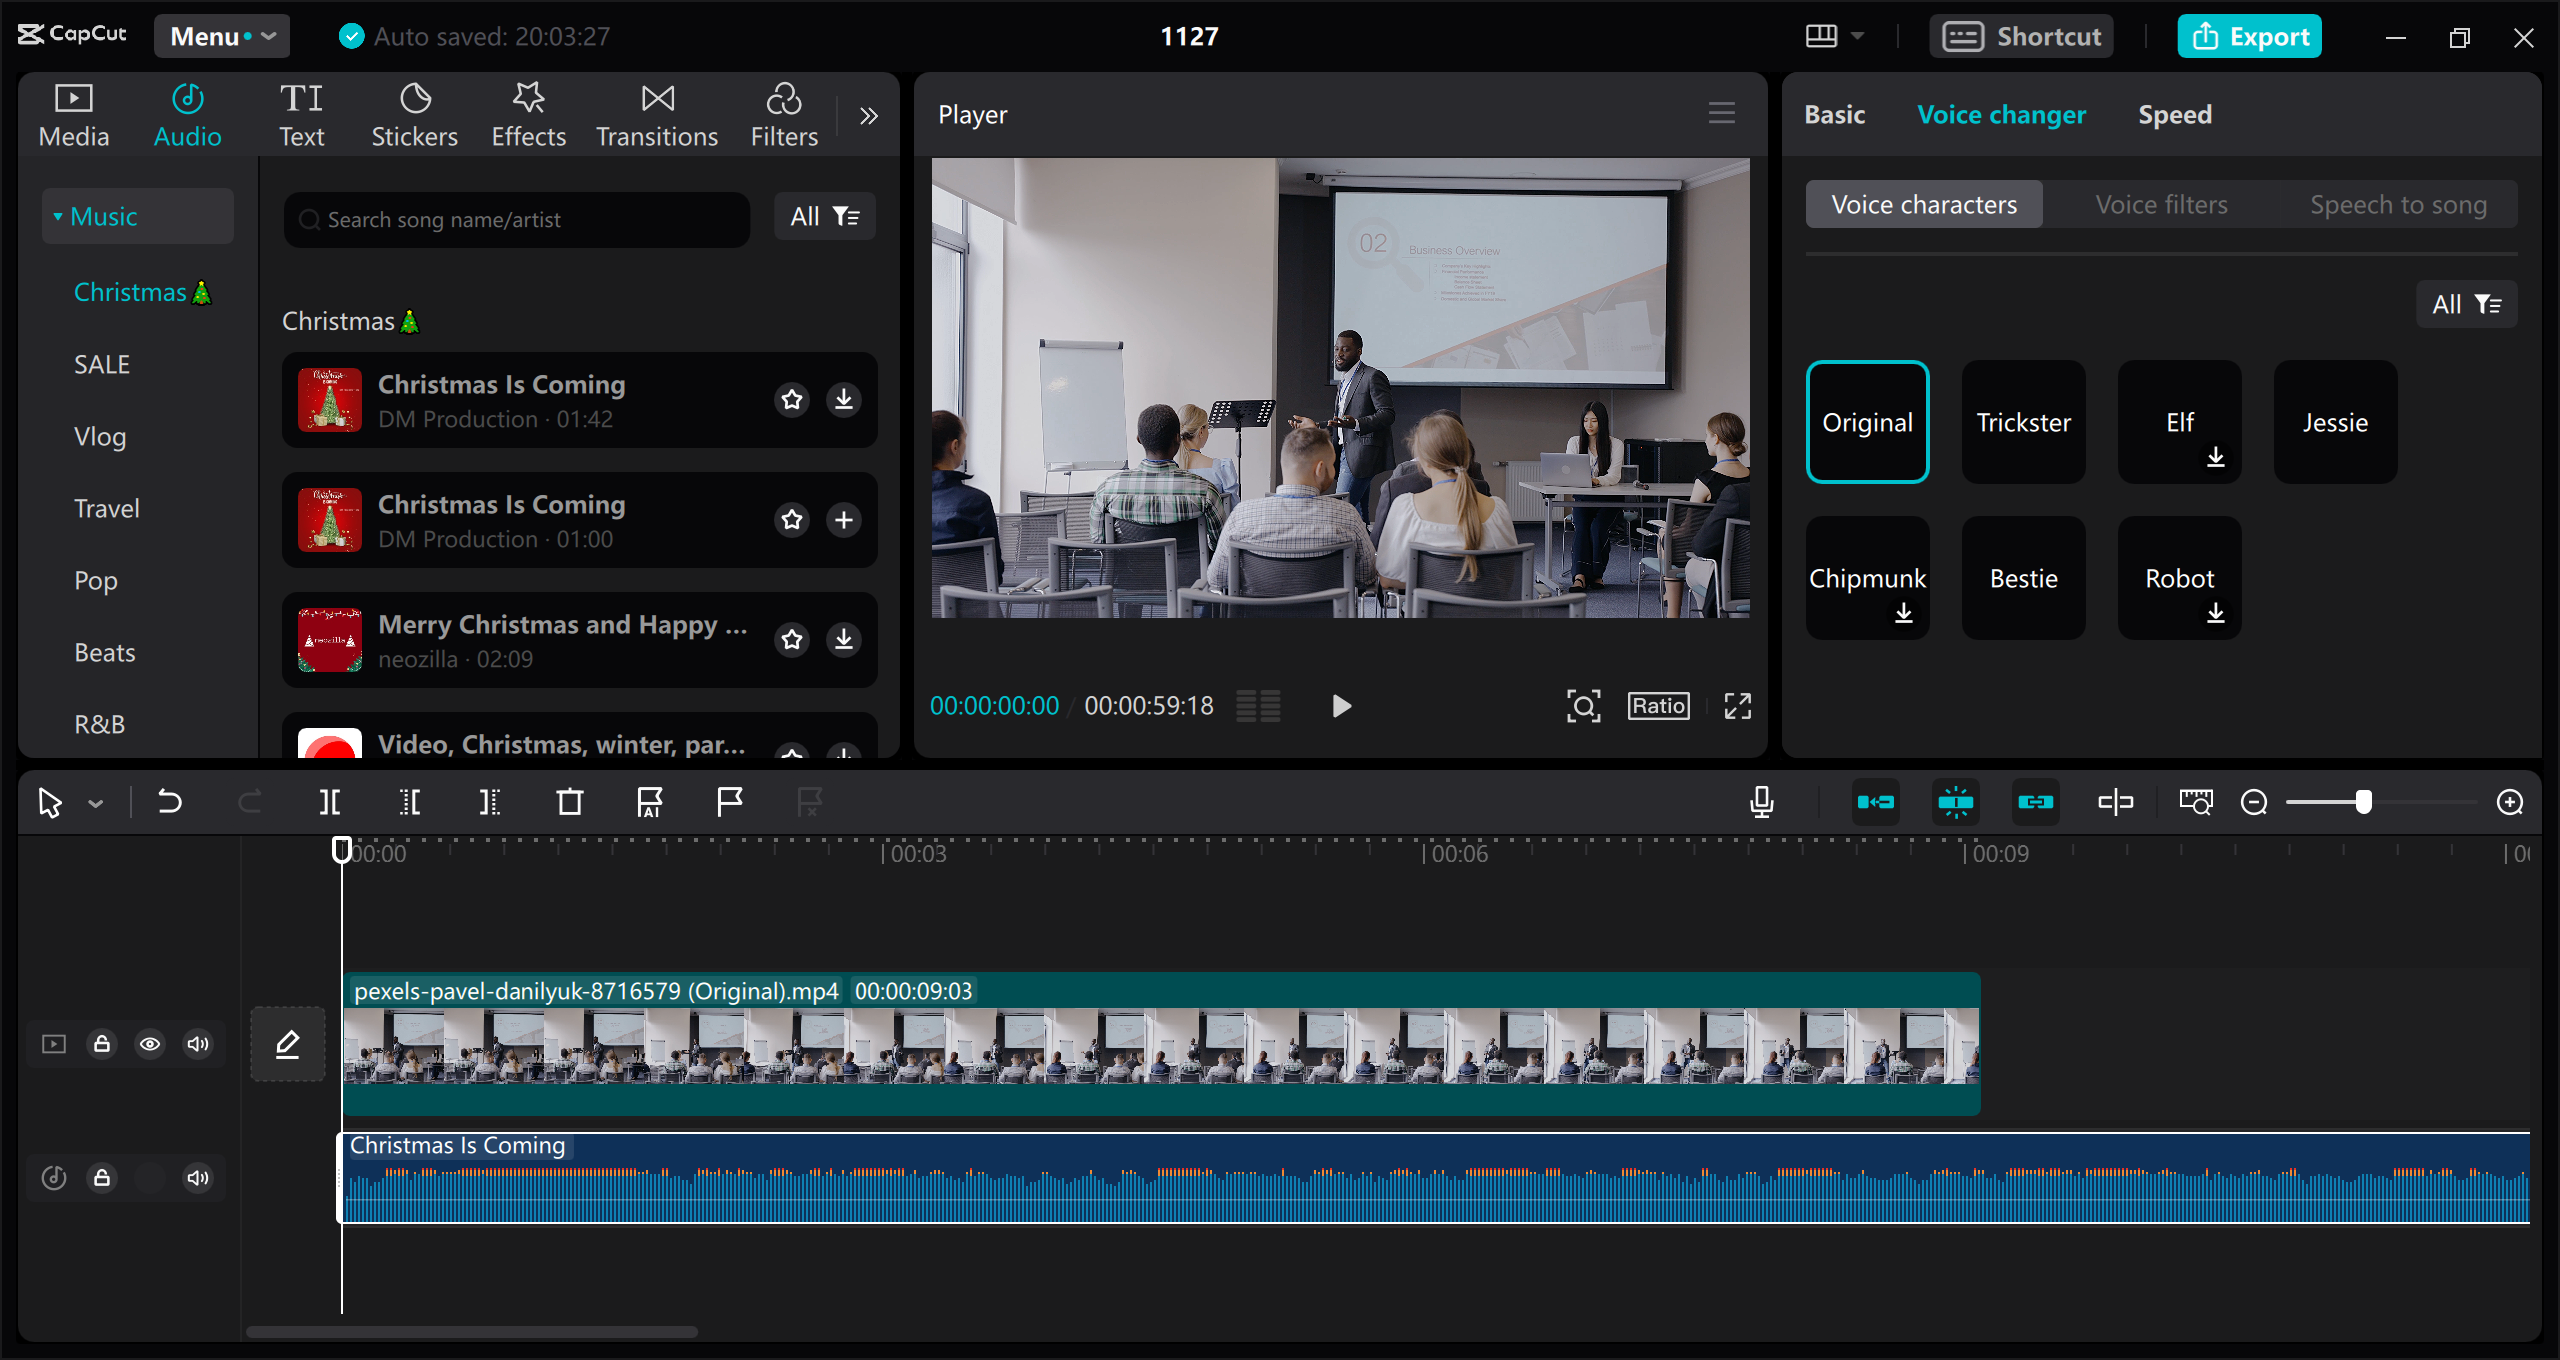
Task: Click the Split clip tool icon
Action: [x=330, y=802]
